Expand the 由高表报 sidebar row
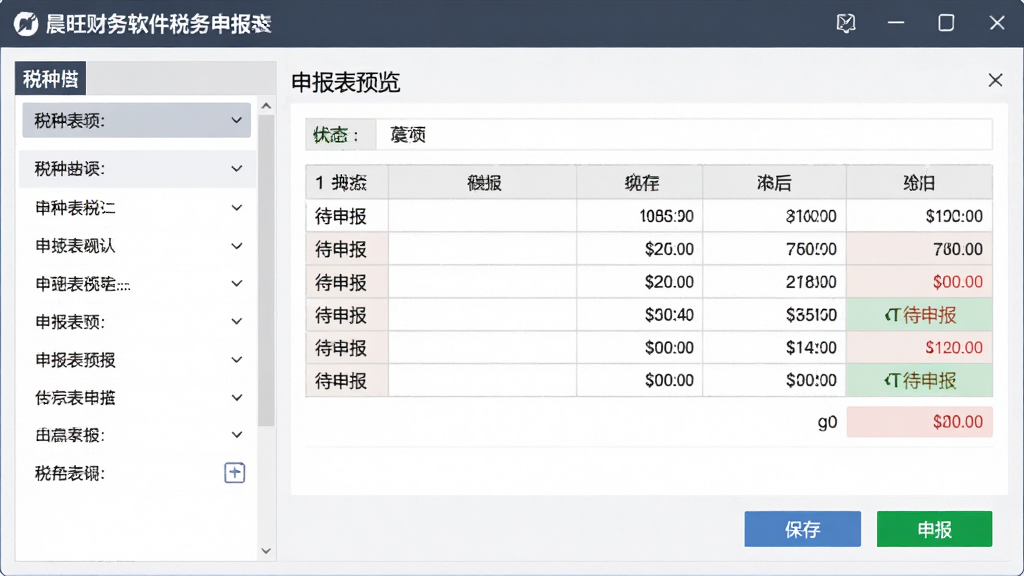The height and width of the screenshot is (576, 1024). click(137, 435)
